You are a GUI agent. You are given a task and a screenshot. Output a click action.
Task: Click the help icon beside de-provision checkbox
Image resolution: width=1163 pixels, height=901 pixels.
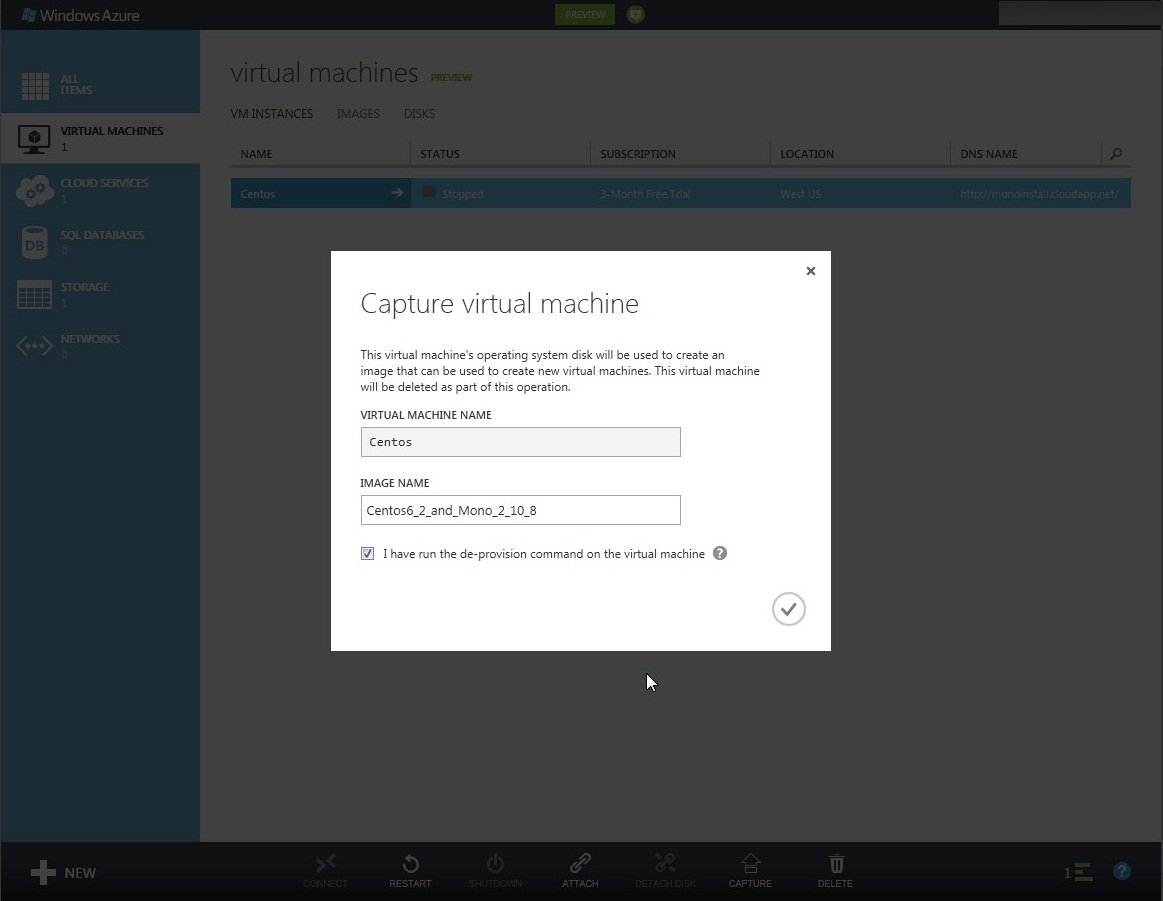coord(720,553)
